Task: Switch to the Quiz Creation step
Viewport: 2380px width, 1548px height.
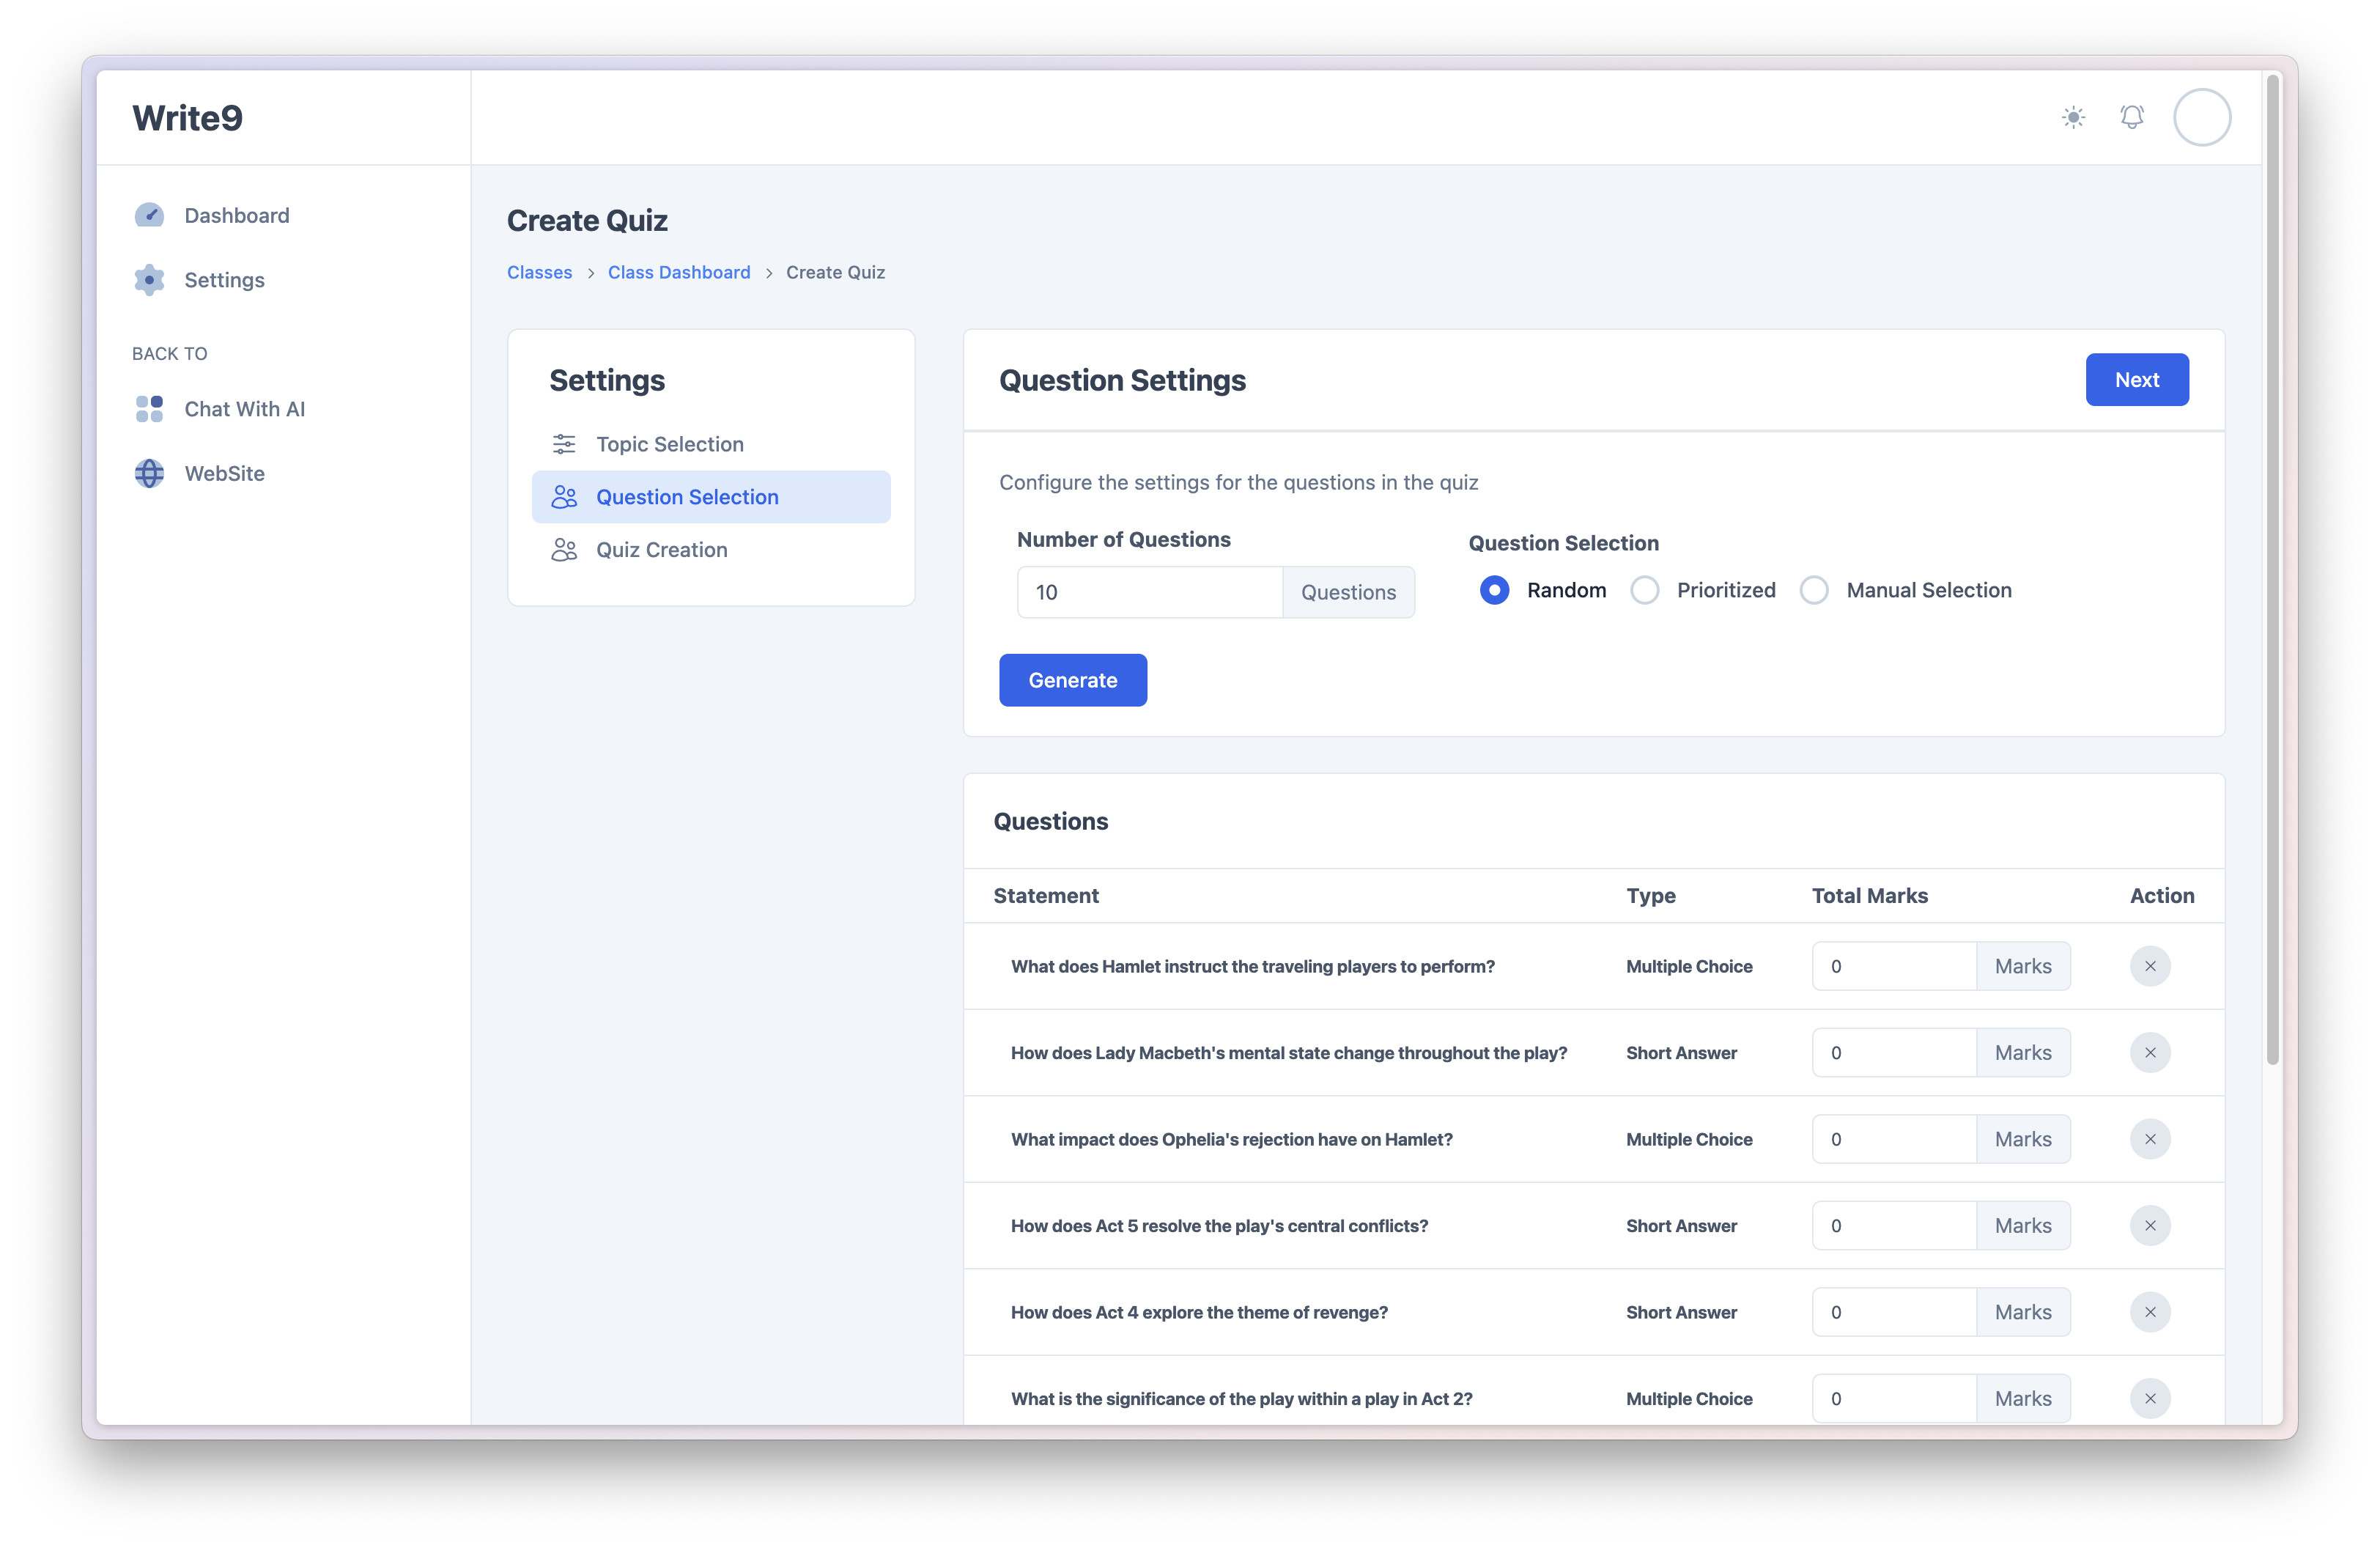Action: tap(661, 550)
